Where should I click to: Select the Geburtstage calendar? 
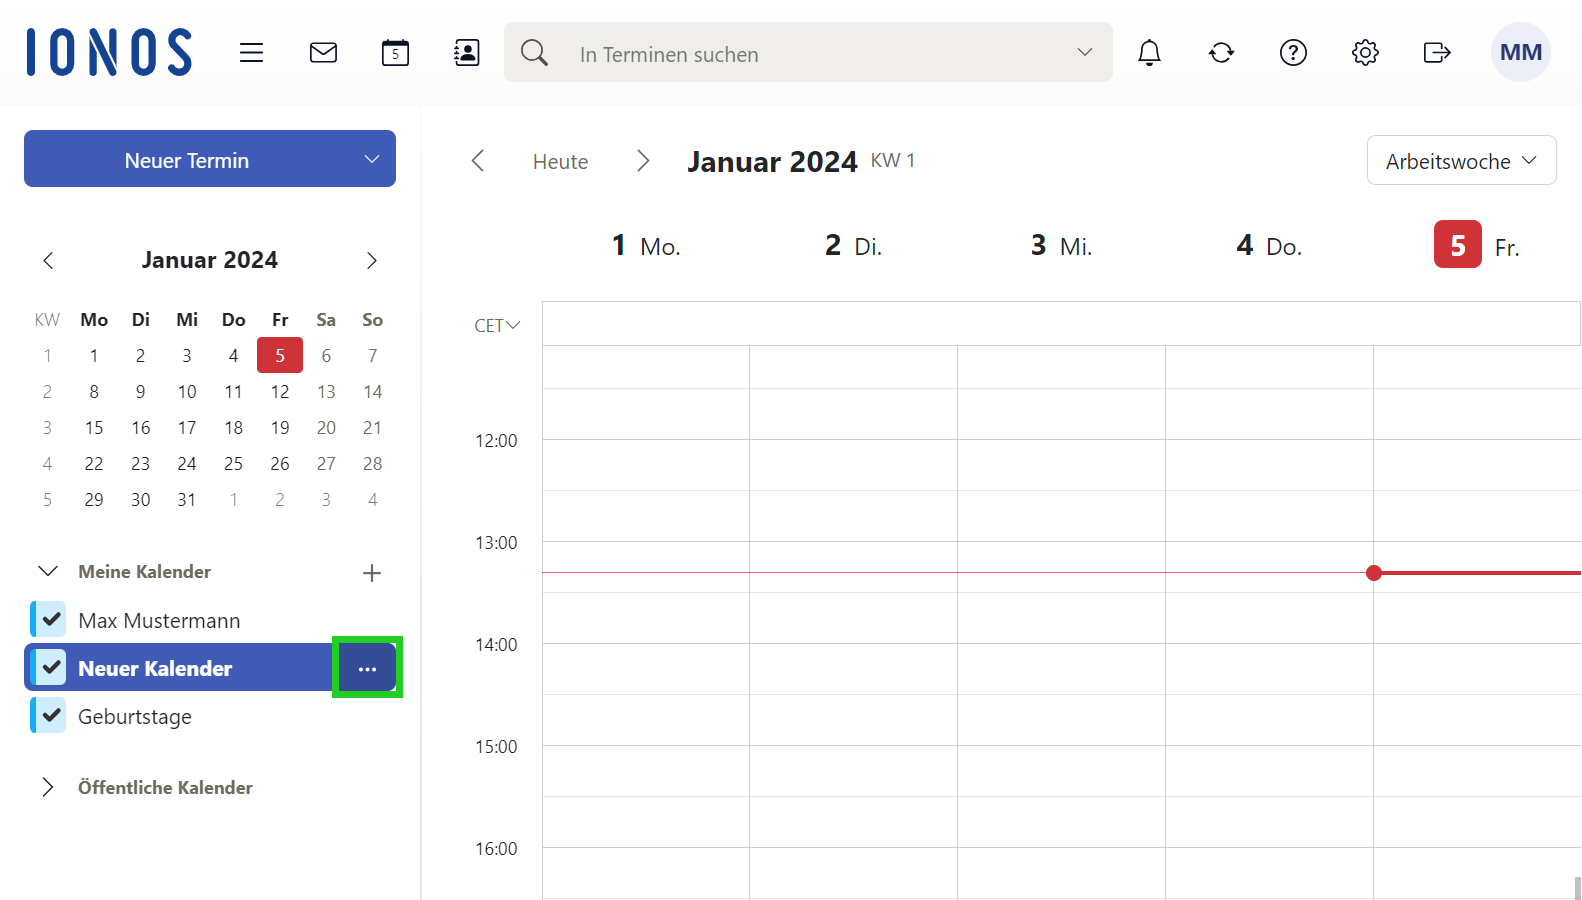click(135, 717)
